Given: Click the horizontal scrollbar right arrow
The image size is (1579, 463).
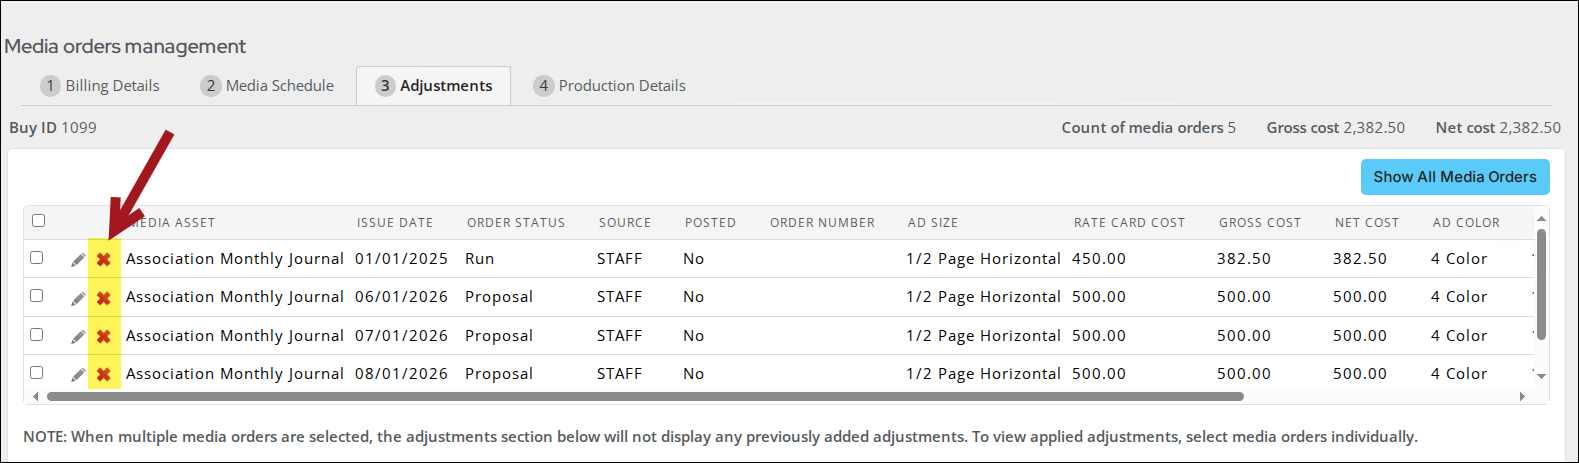Looking at the screenshot, I should coord(1523,397).
